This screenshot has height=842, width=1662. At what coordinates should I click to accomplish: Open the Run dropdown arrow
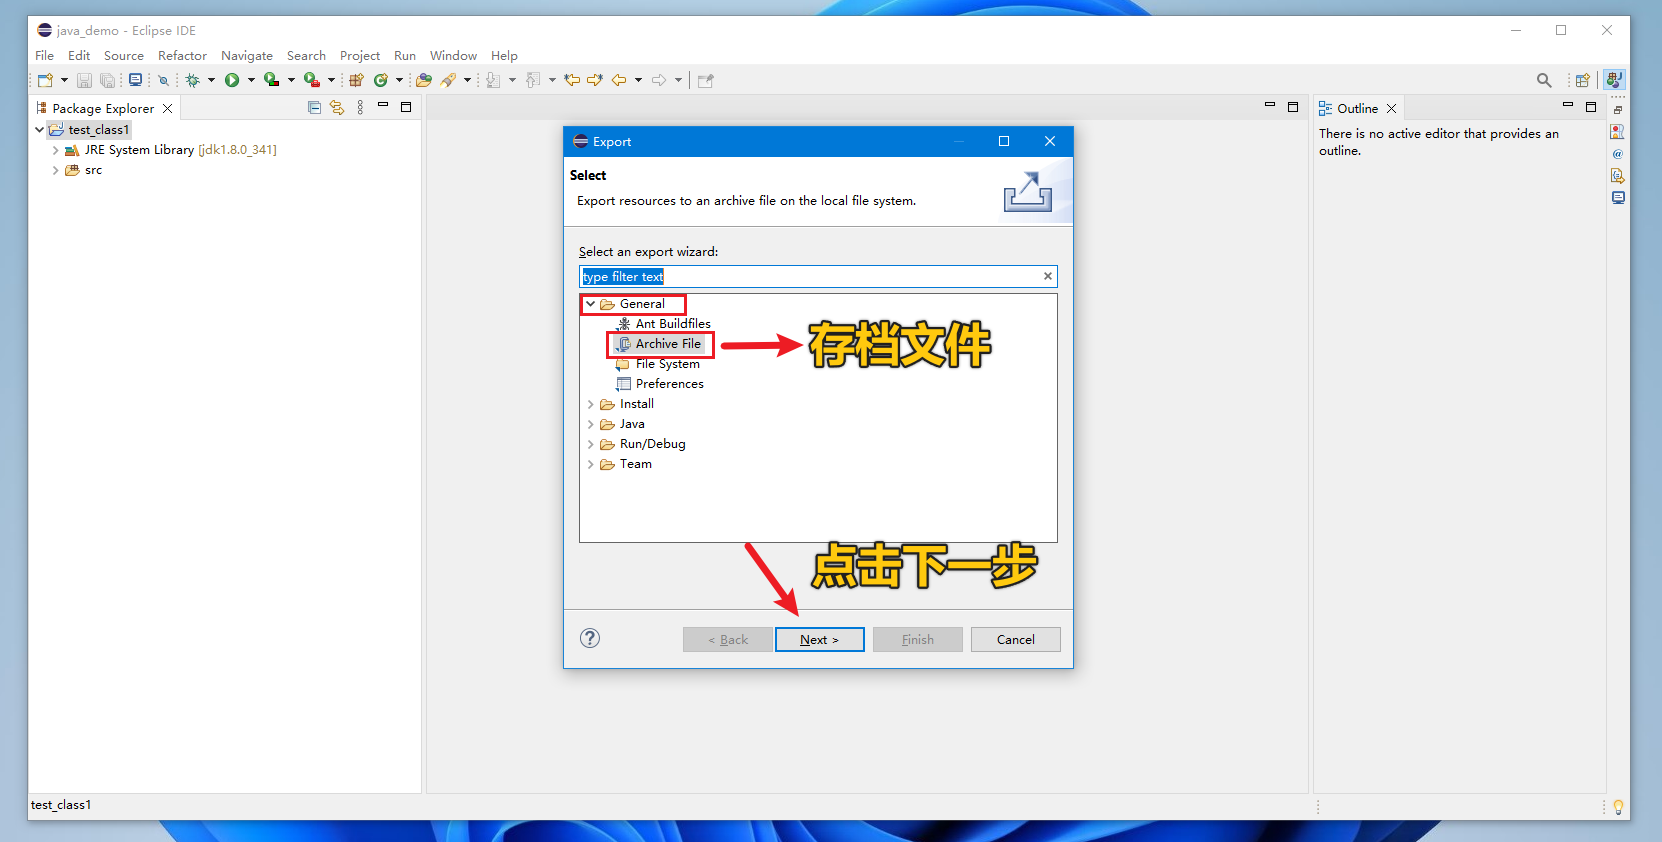[x=251, y=80]
